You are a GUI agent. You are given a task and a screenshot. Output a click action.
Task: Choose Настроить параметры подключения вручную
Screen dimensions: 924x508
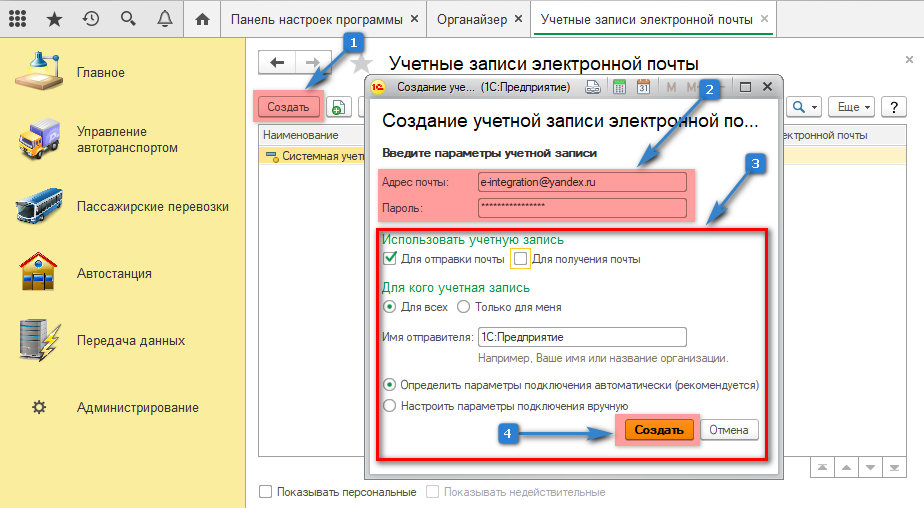390,406
